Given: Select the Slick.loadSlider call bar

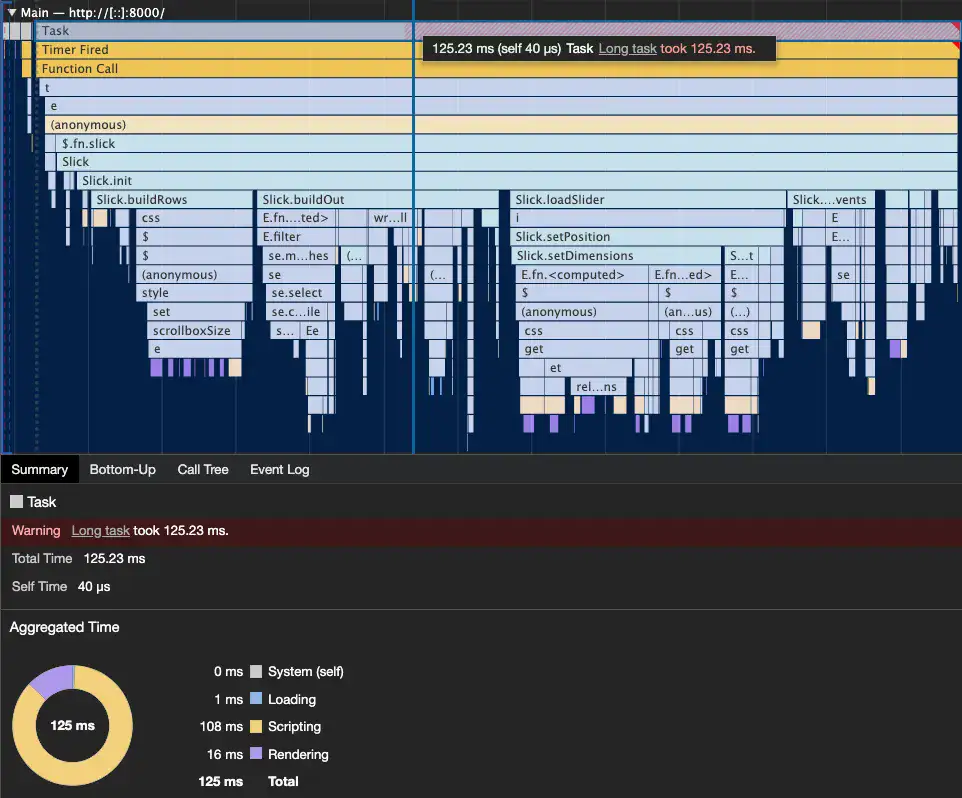Looking at the screenshot, I should coord(647,199).
